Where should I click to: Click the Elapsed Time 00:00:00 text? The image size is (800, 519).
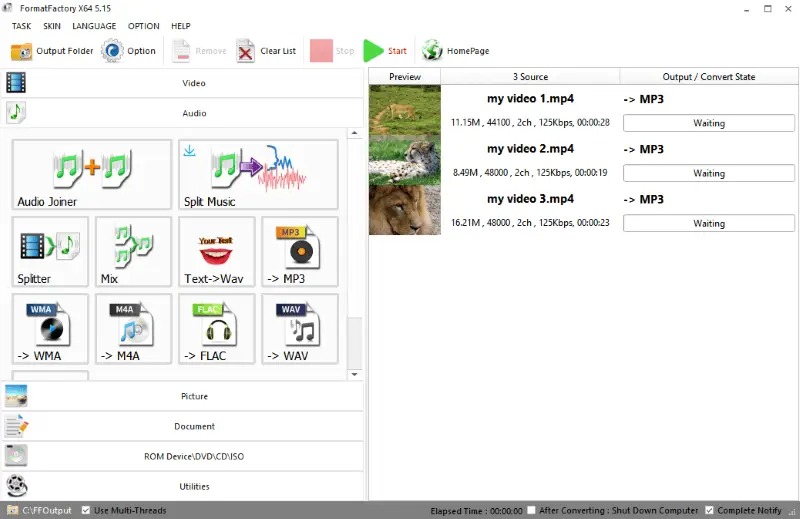(x=476, y=511)
